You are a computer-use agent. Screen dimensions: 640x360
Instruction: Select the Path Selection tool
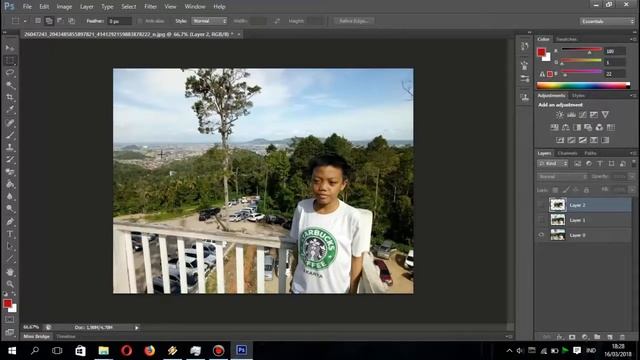coord(10,247)
